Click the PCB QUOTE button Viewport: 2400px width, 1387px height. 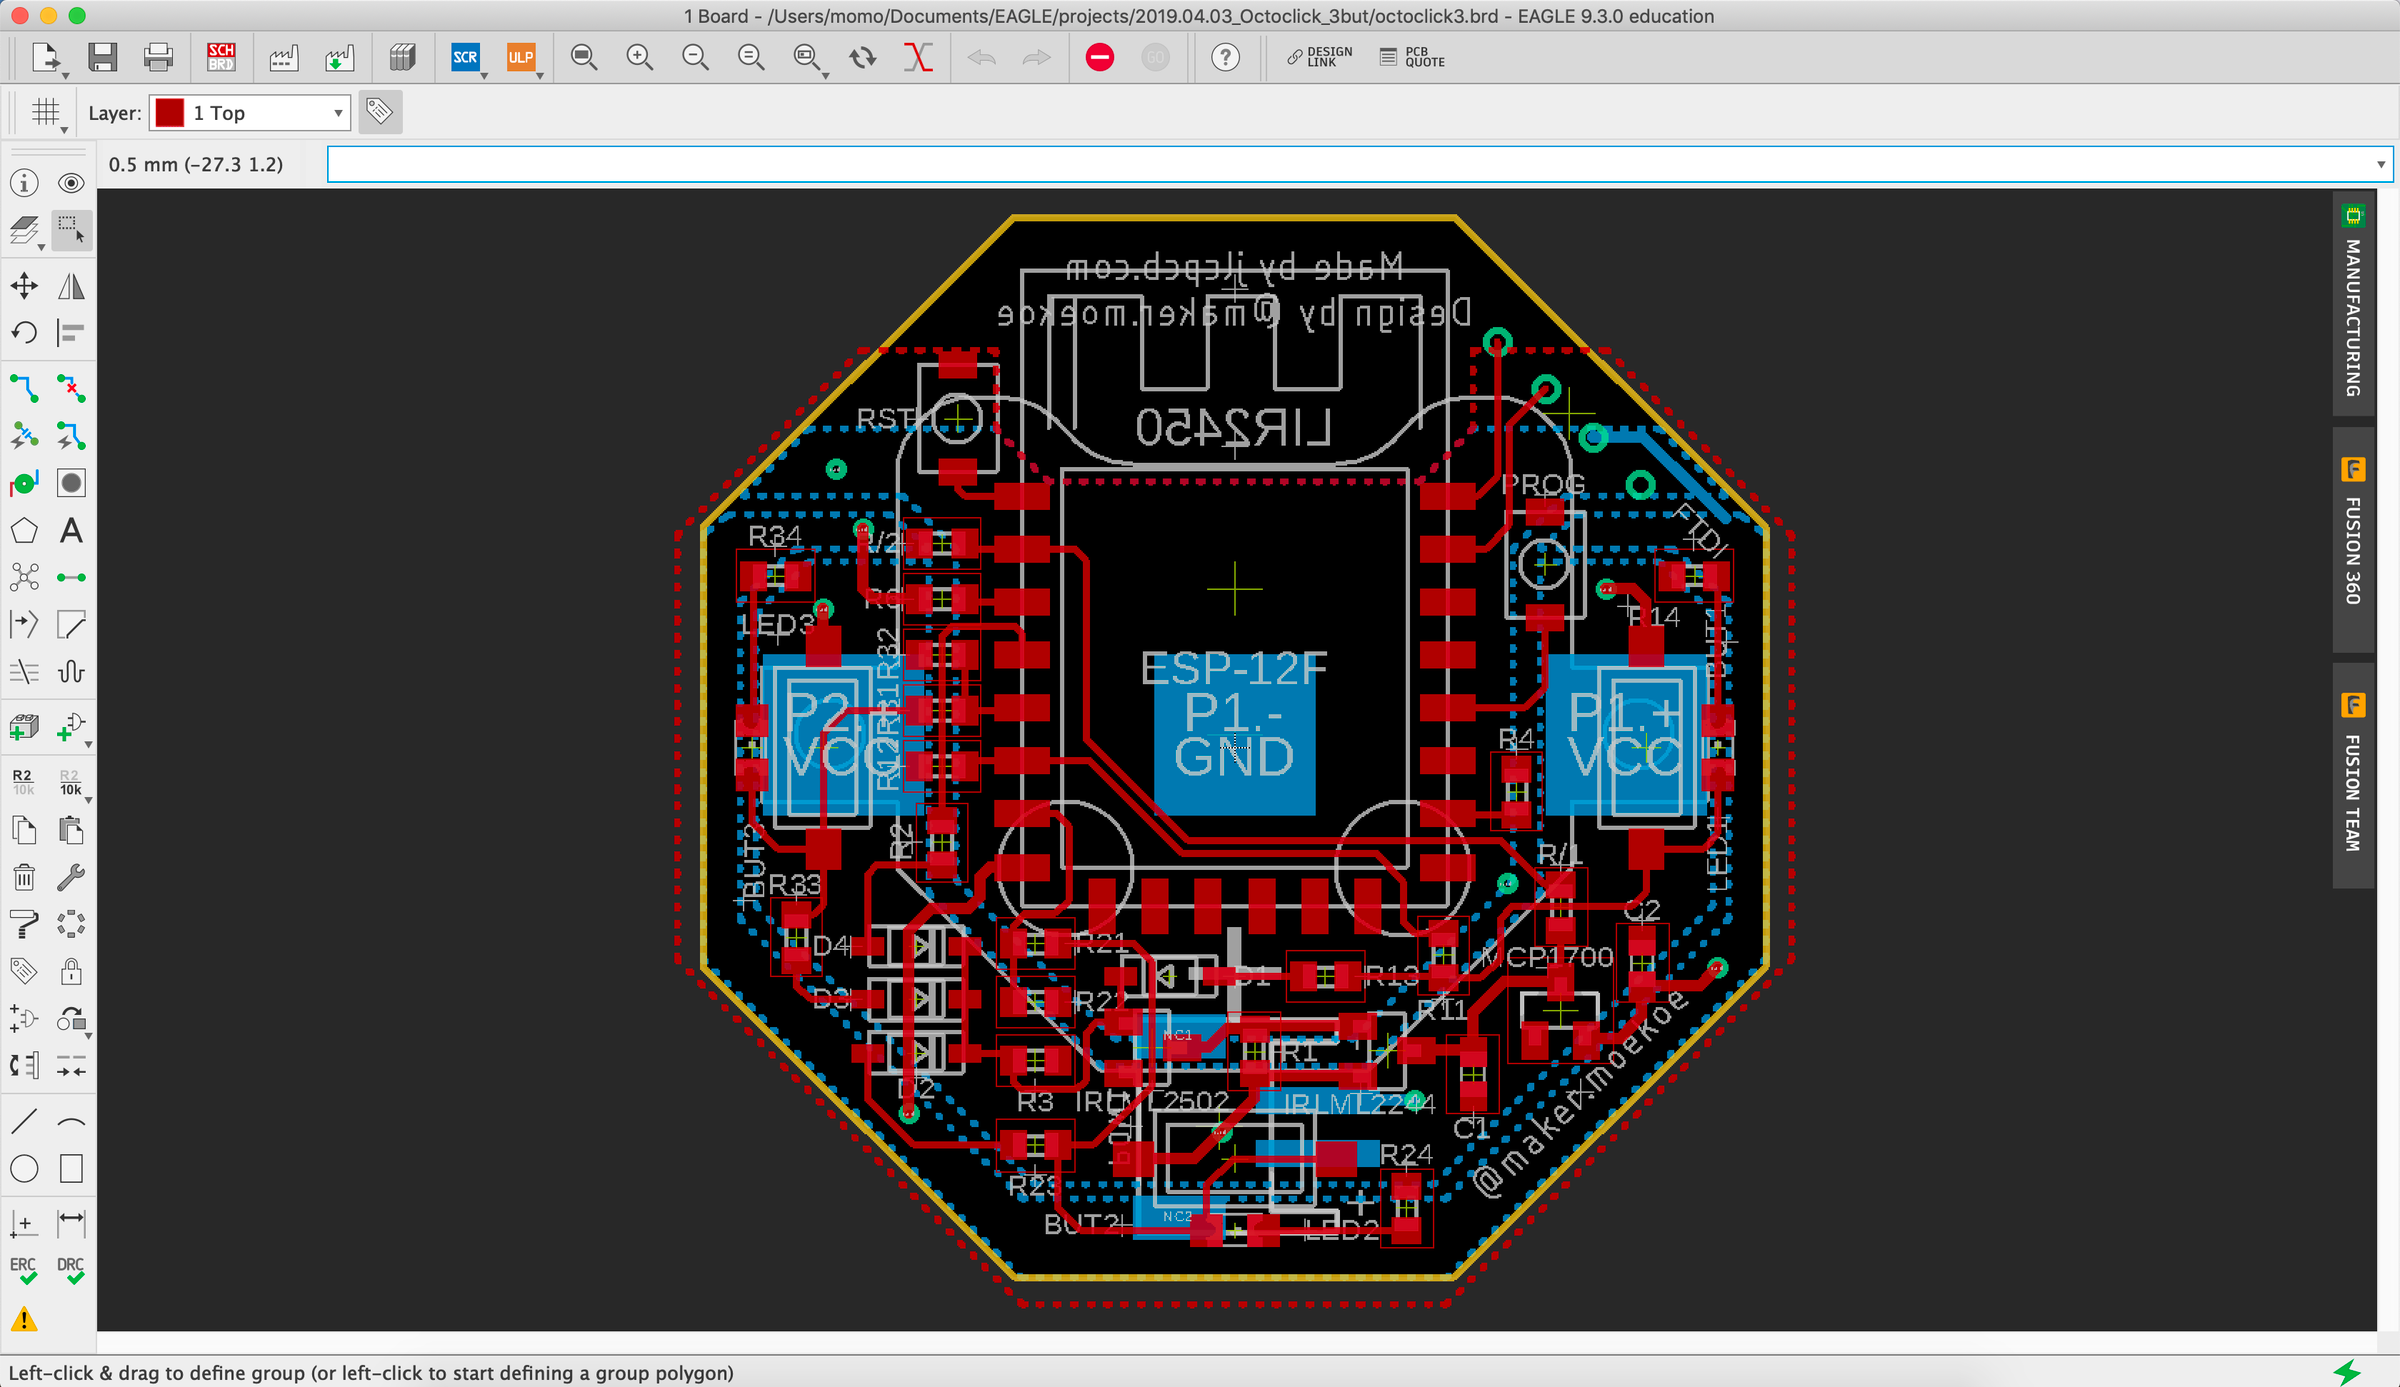(1410, 57)
